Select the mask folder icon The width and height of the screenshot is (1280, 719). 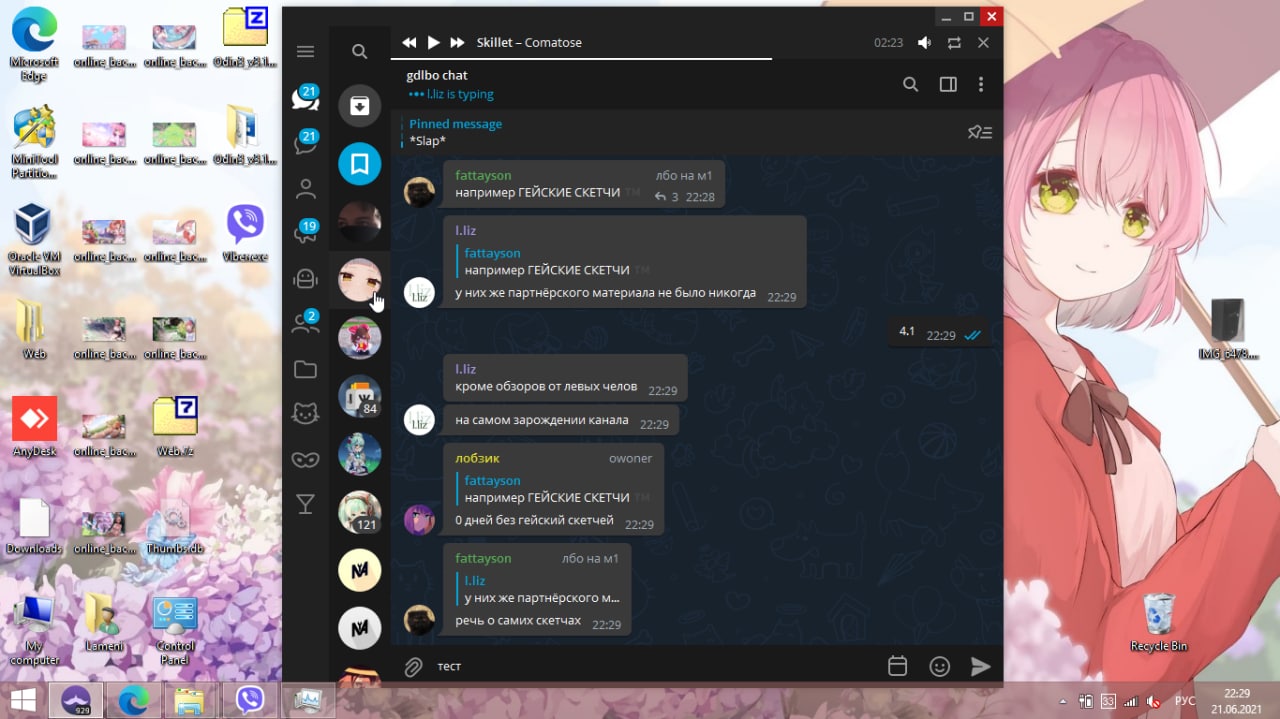[x=305, y=460]
